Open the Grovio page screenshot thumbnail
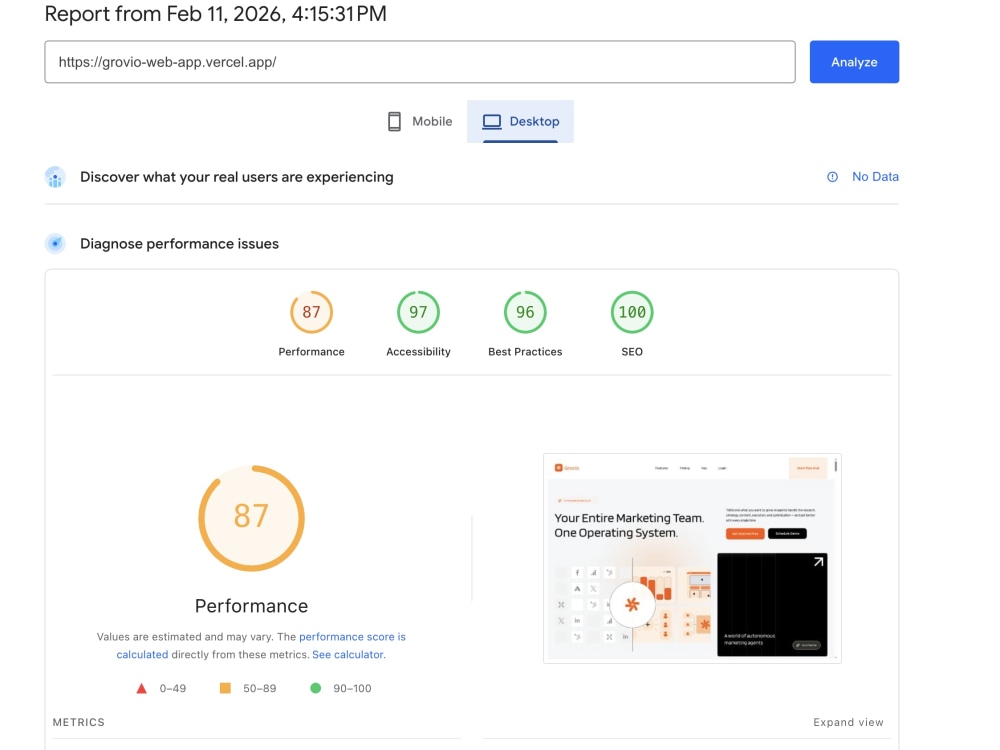Viewport: 1000px width, 750px height. [x=692, y=558]
